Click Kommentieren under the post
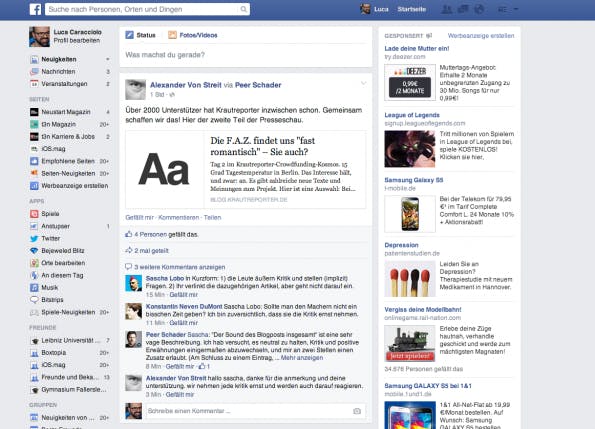 (x=178, y=217)
